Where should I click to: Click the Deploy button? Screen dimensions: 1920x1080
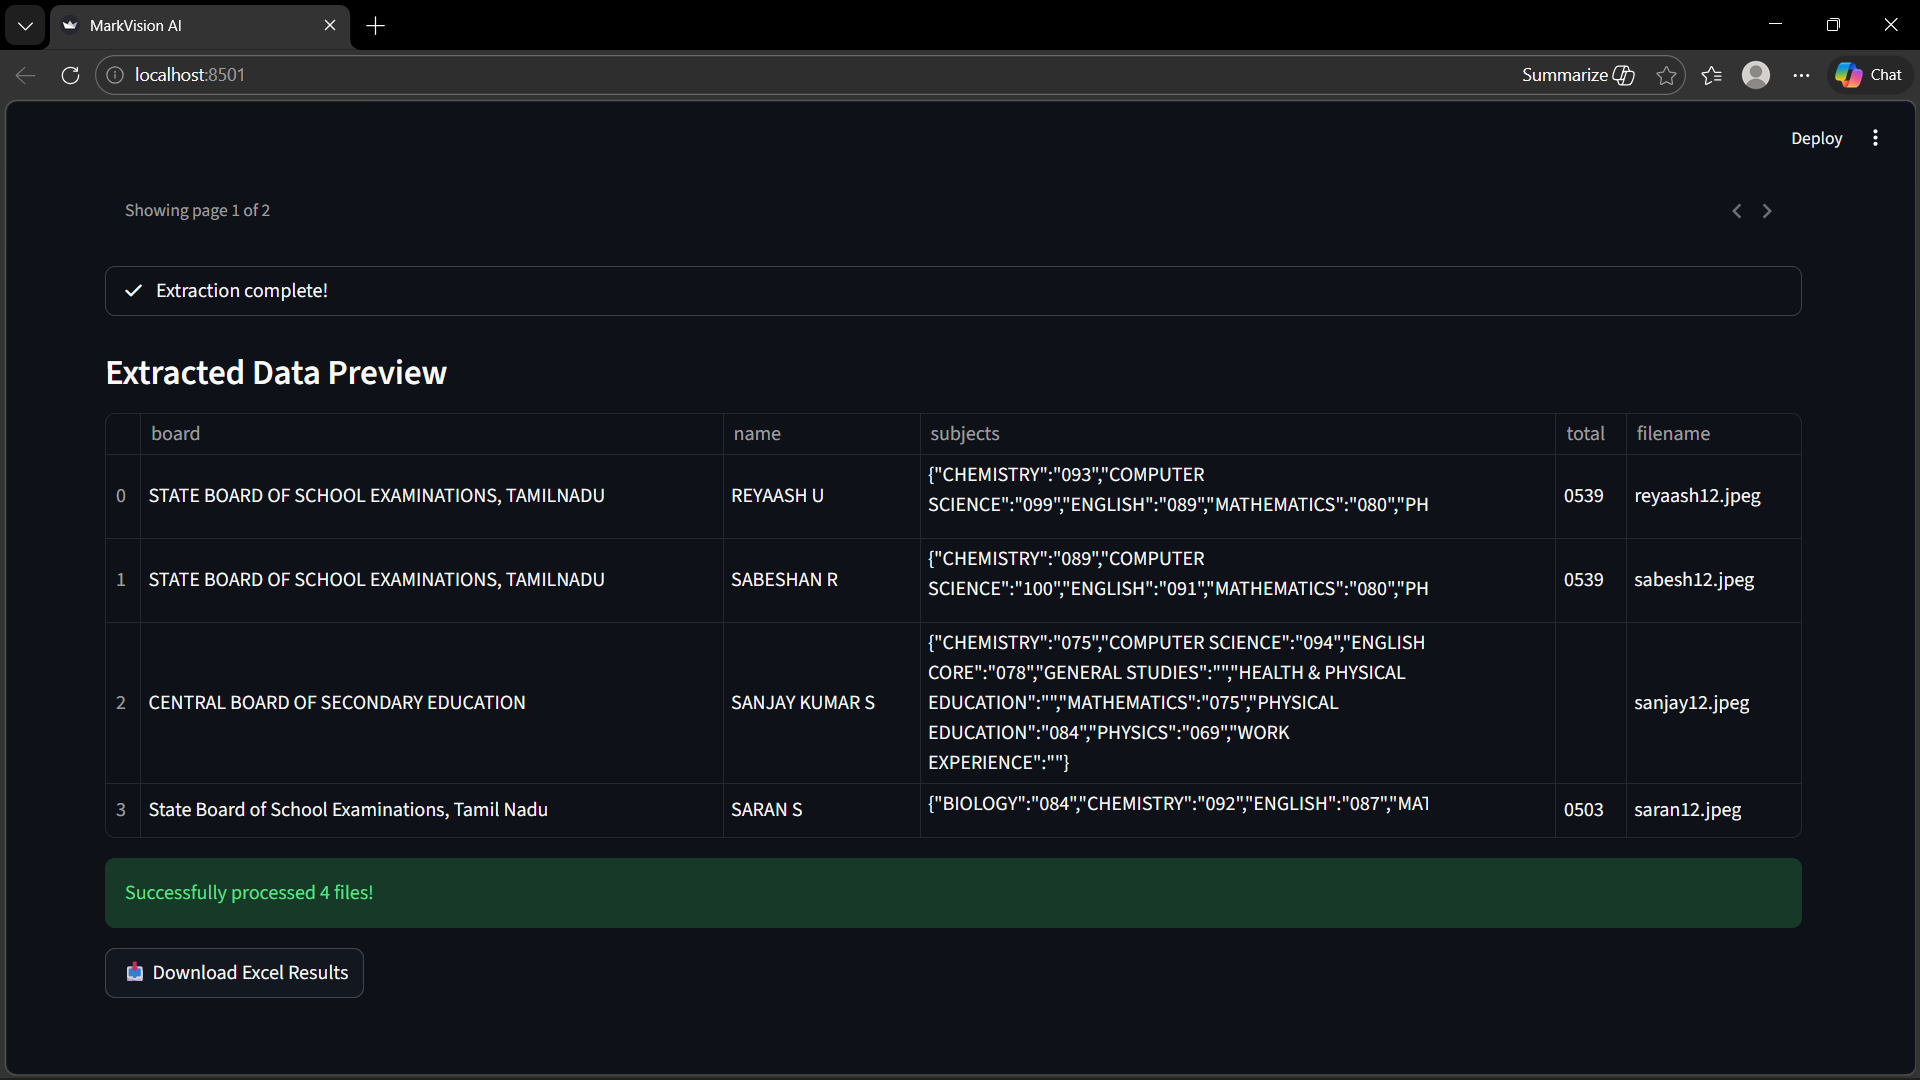1816,138
